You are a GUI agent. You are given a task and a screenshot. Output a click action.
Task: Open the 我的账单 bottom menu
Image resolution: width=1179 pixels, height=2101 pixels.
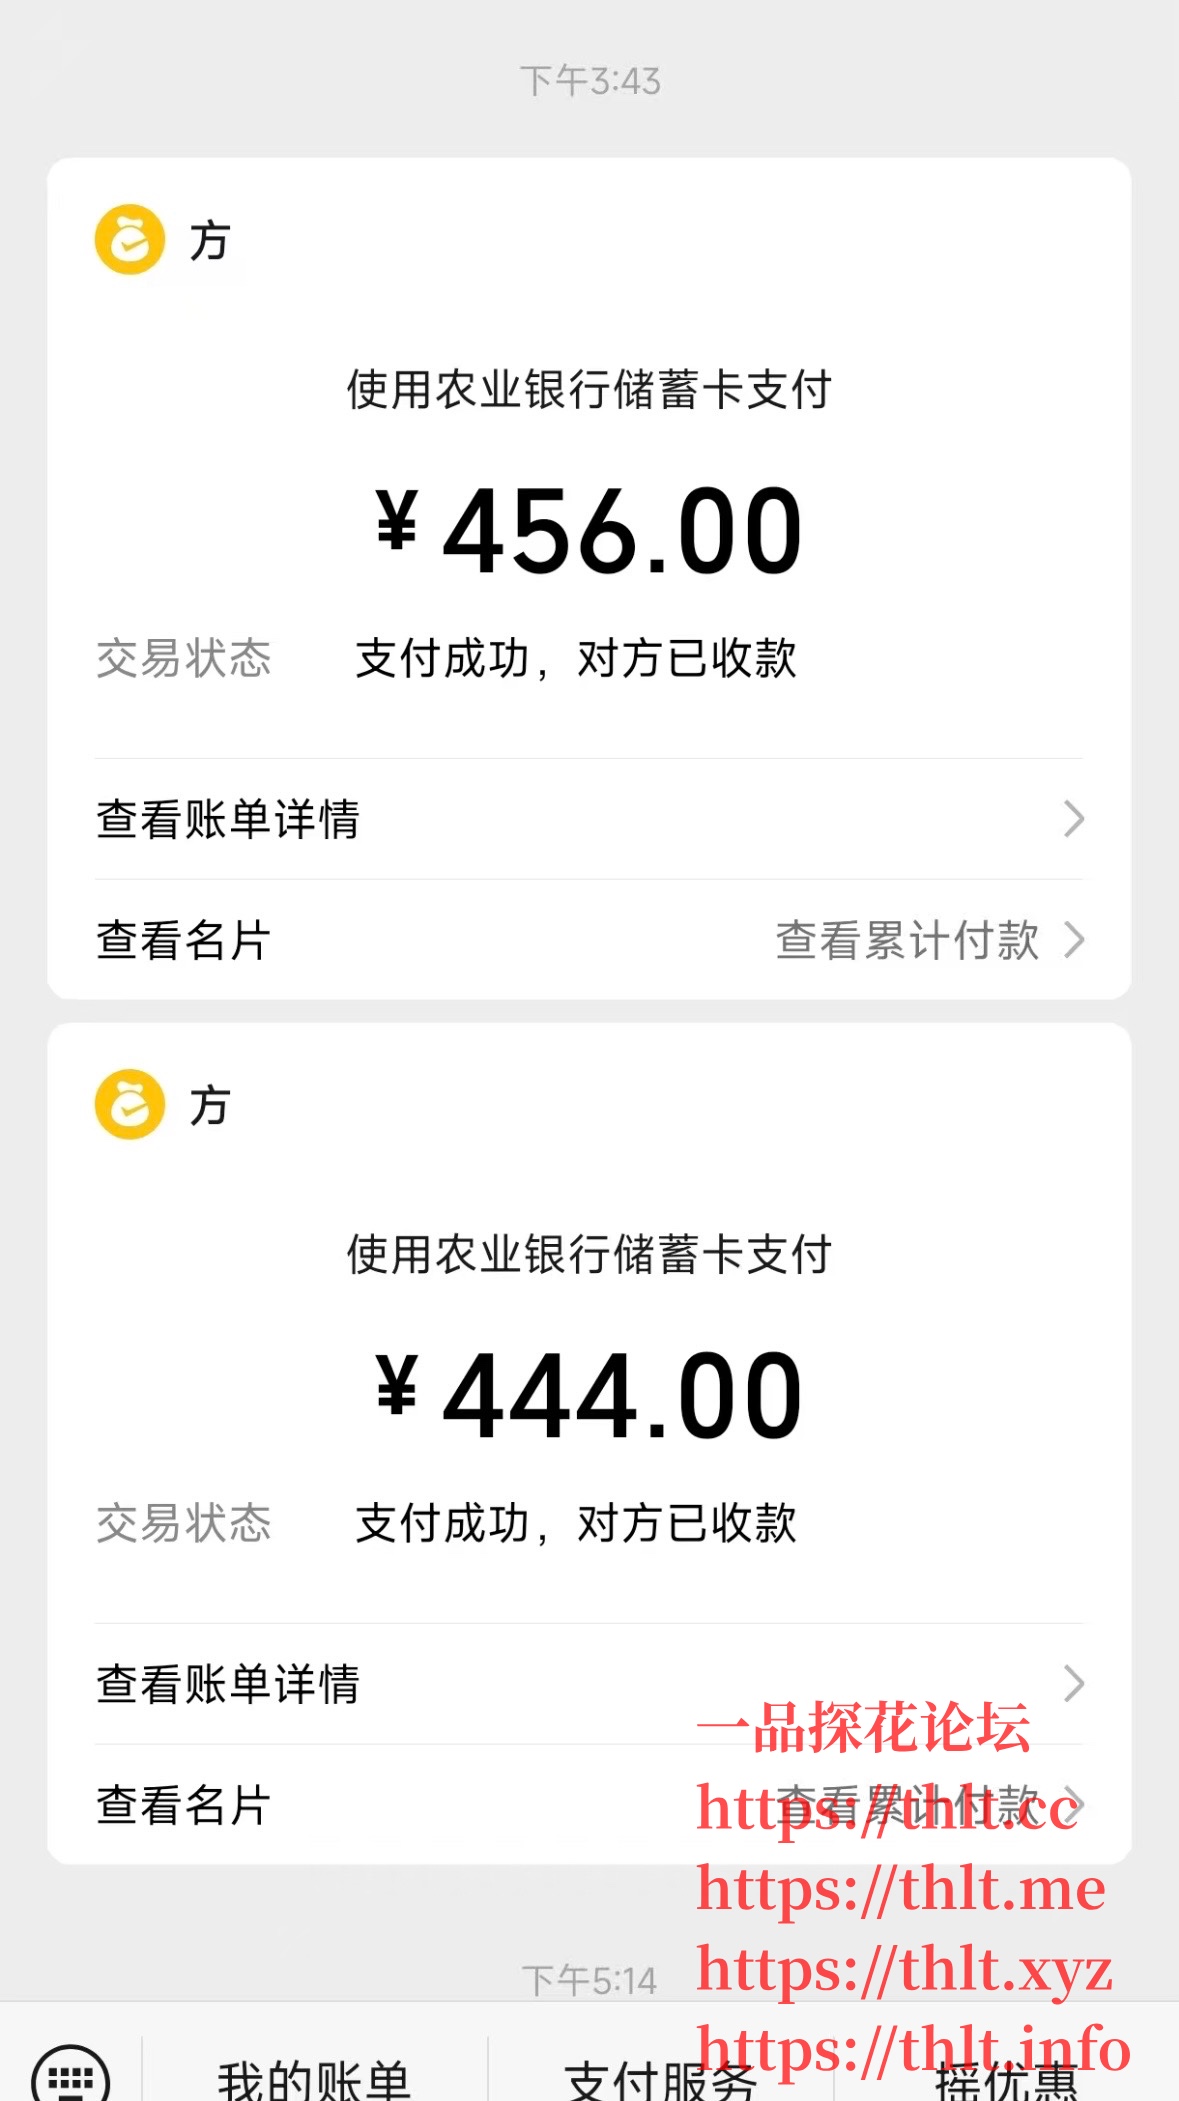click(x=314, y=2078)
